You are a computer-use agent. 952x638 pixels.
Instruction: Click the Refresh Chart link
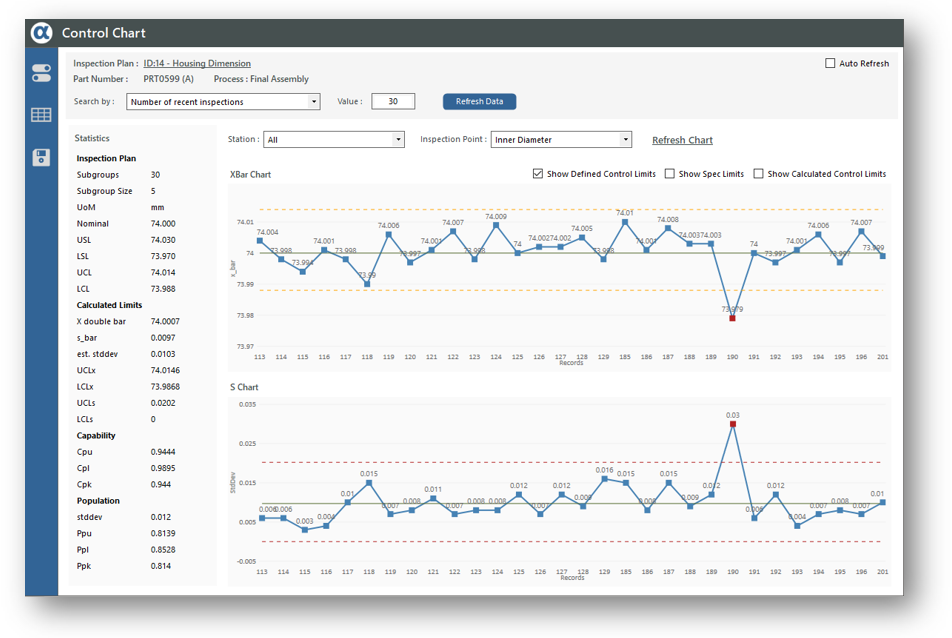click(682, 140)
